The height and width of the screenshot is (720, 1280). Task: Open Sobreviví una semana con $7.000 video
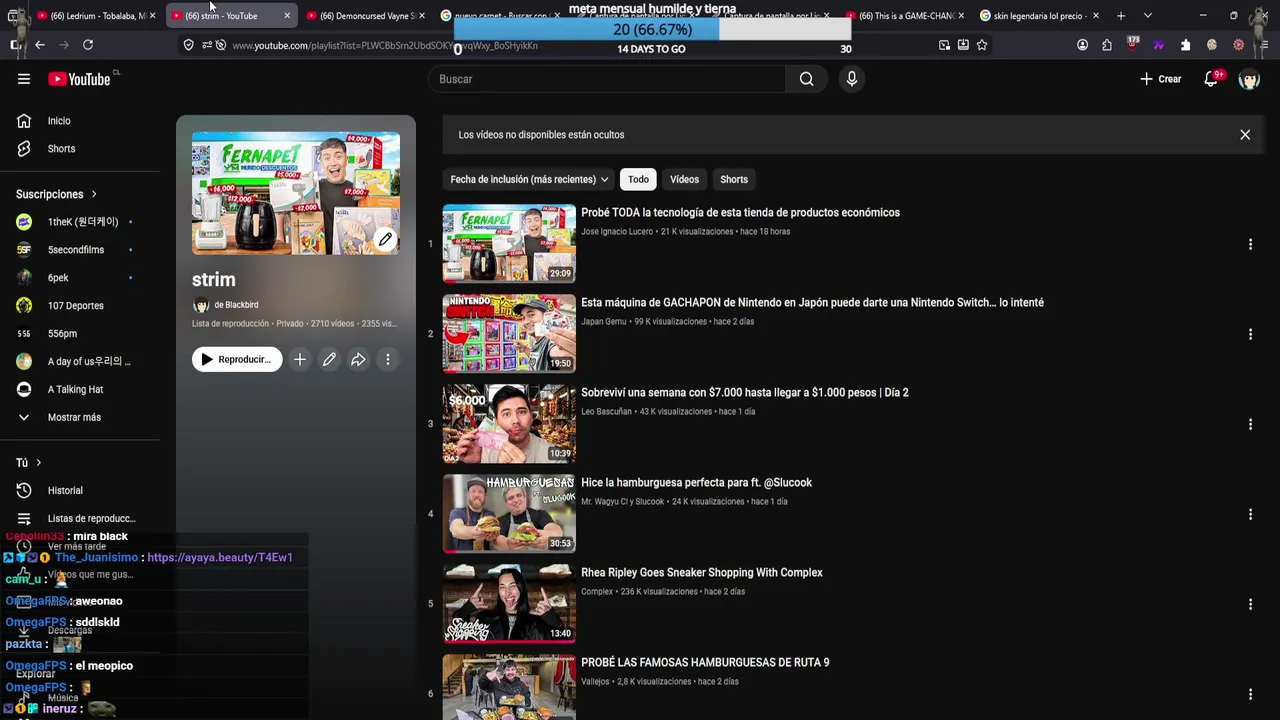click(x=745, y=393)
